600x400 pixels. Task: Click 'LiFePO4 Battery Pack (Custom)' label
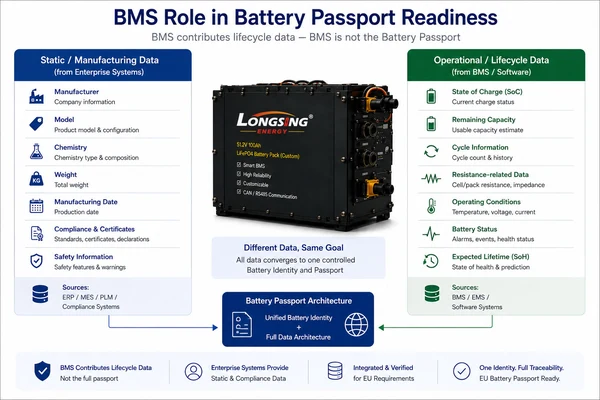[x=268, y=154]
